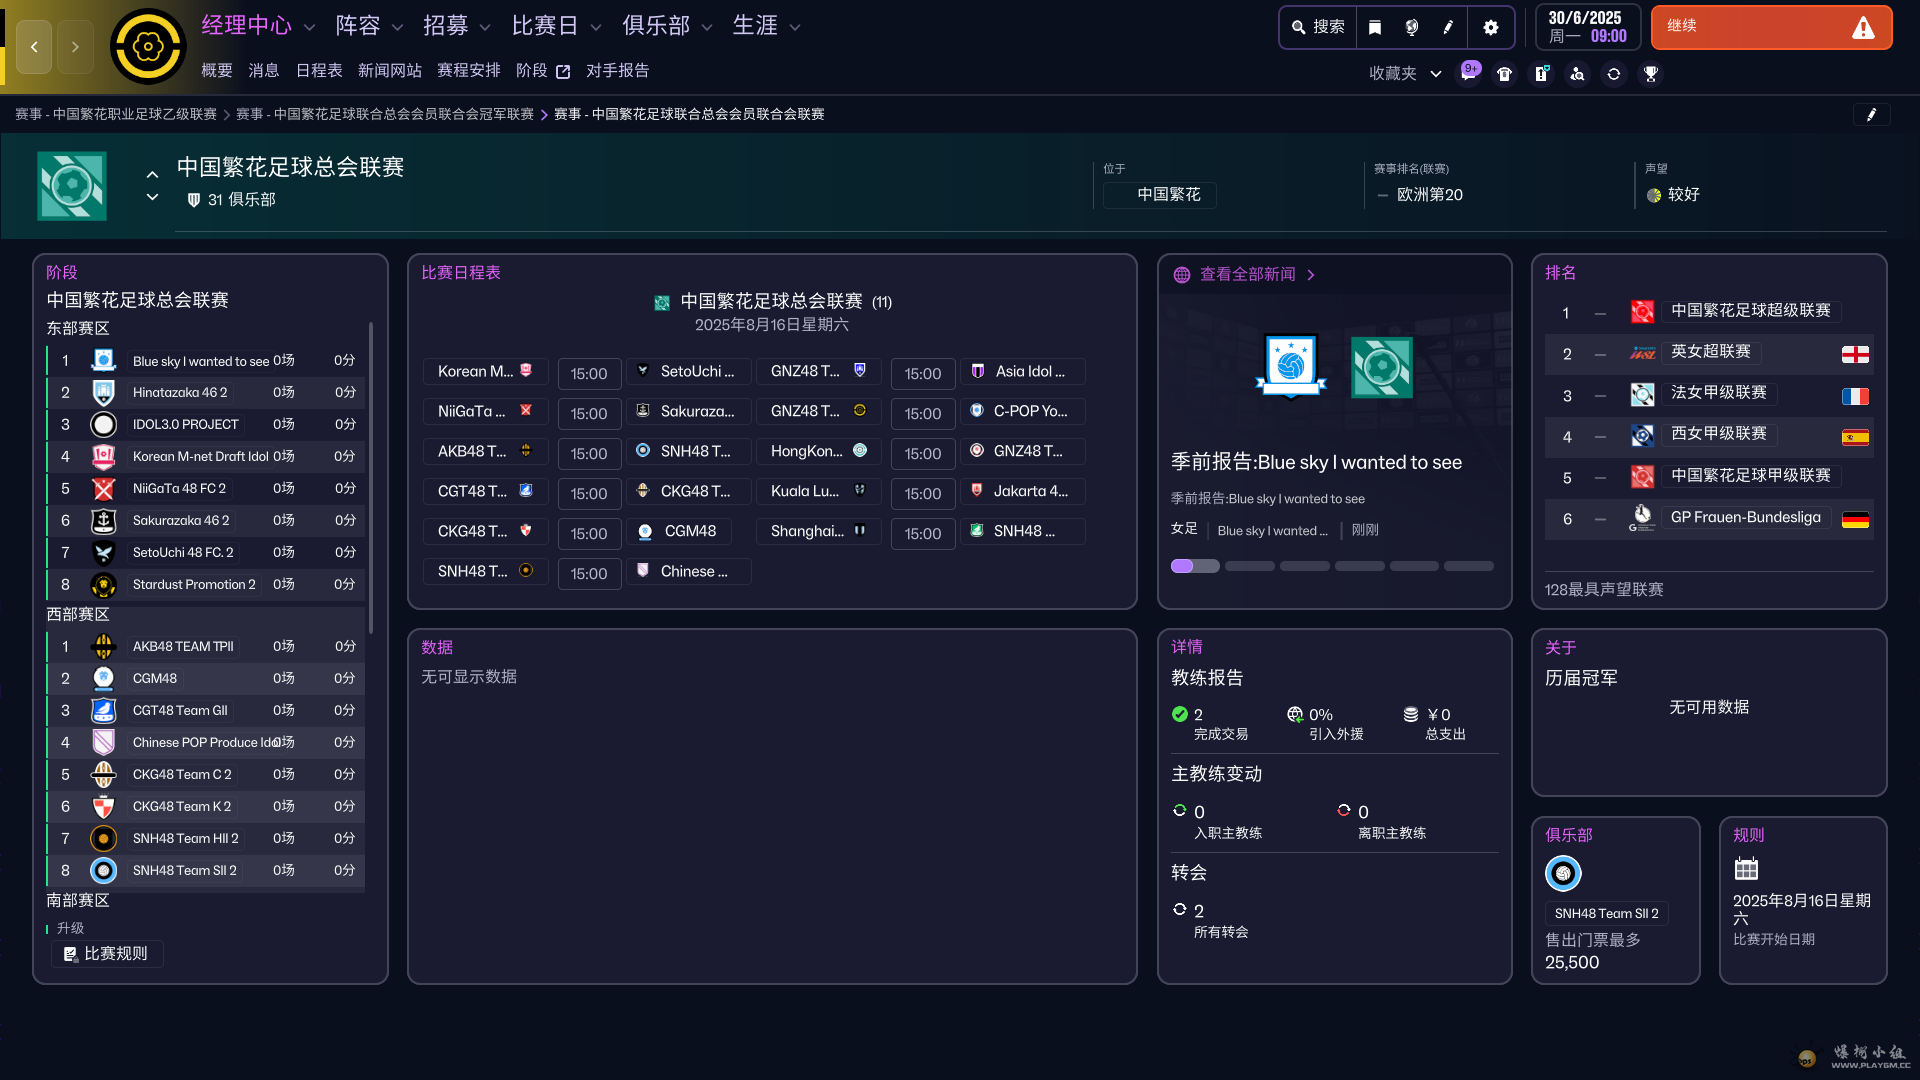Click the trophy shortcut icon
Image resolution: width=1920 pixels, height=1080 pixels.
[1651, 73]
